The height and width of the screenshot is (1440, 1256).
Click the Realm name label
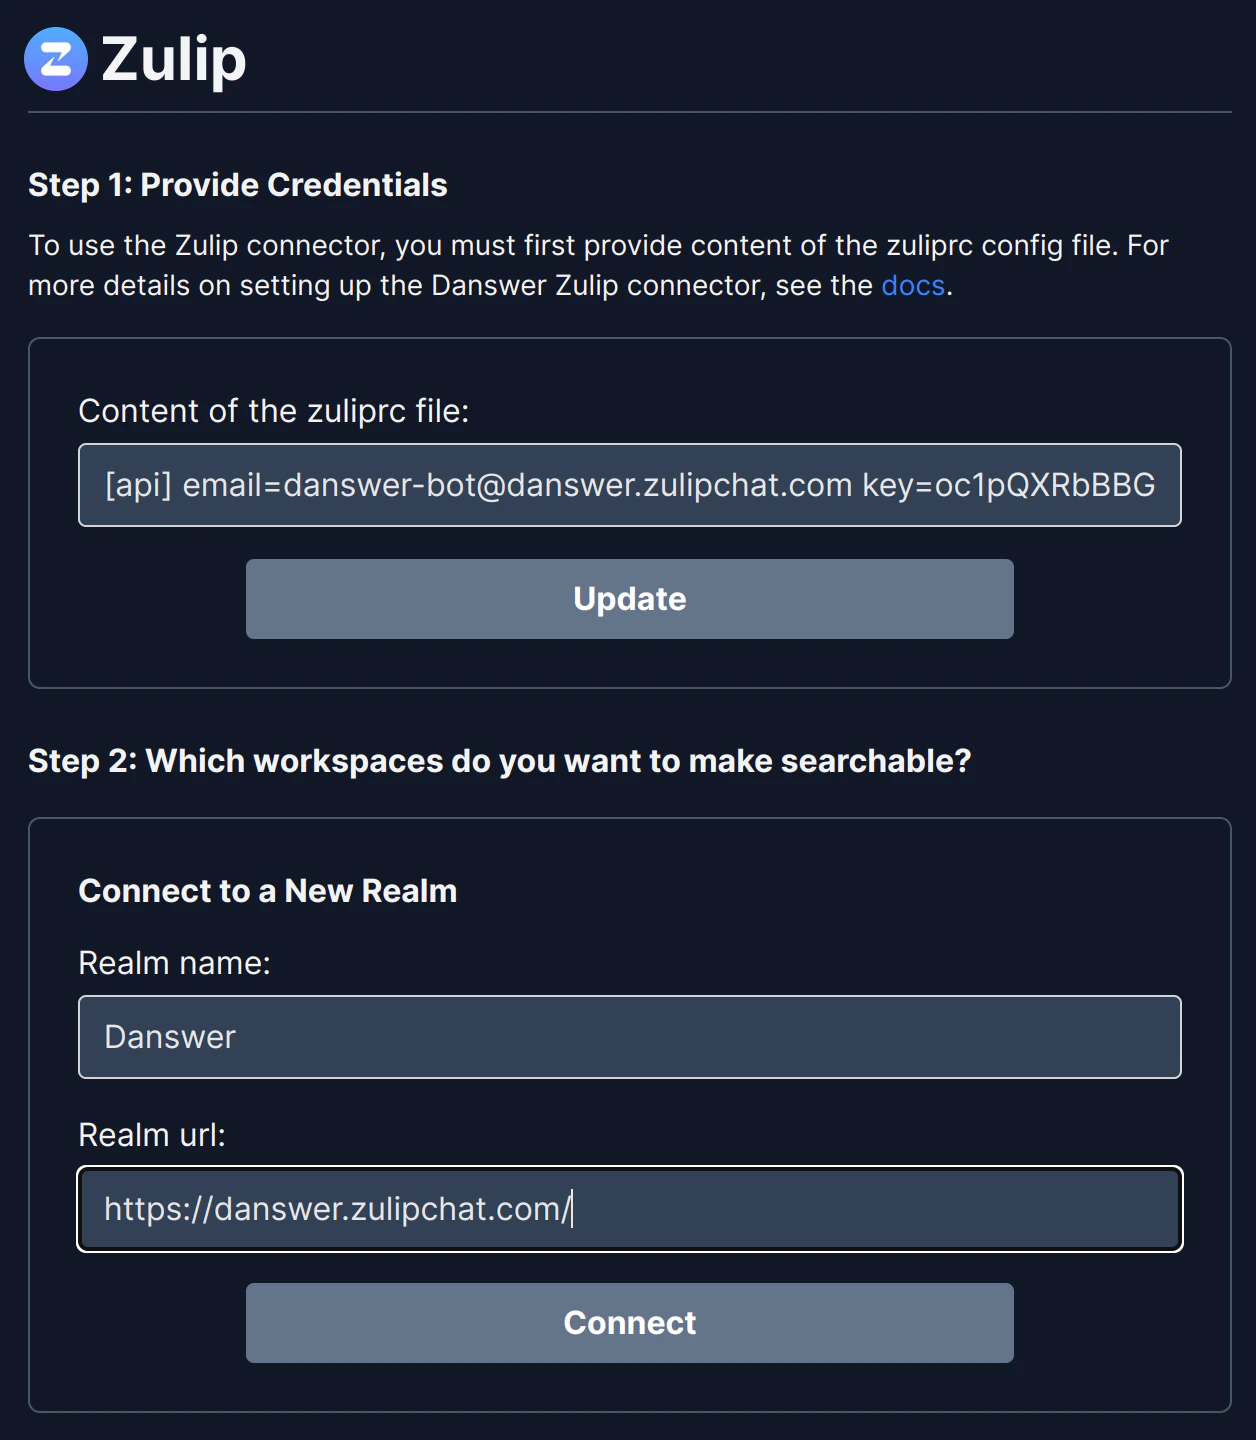coord(175,963)
